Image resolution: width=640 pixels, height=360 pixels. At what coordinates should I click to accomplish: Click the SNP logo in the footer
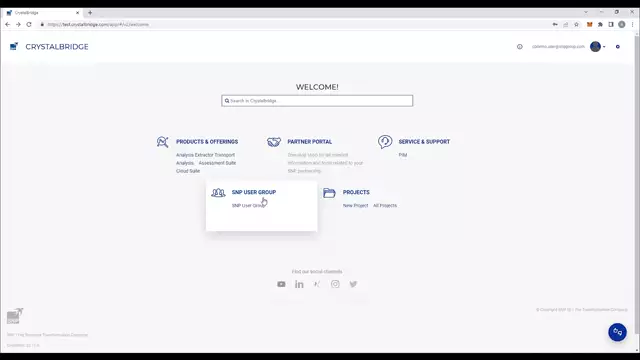(15, 316)
